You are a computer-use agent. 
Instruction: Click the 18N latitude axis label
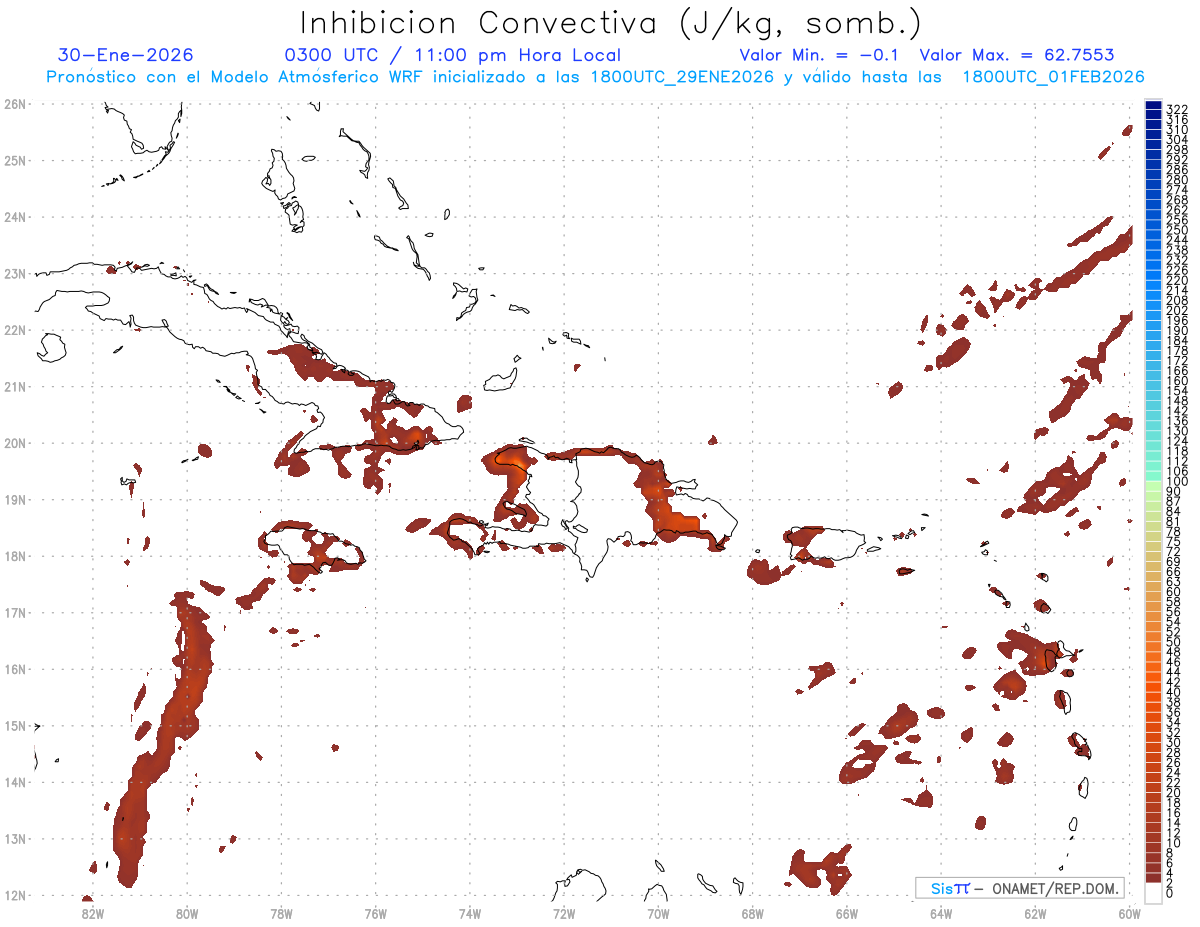tap(15, 556)
